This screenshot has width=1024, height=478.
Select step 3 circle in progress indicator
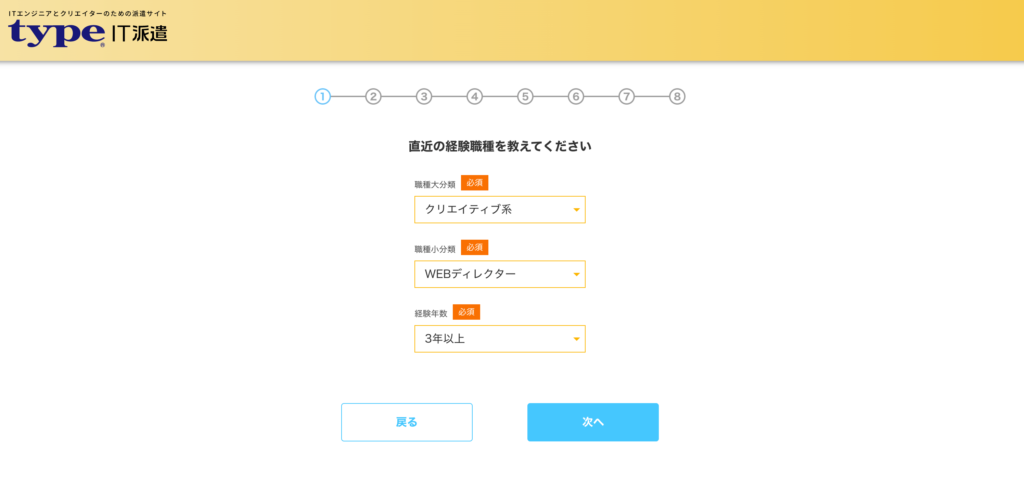point(424,97)
